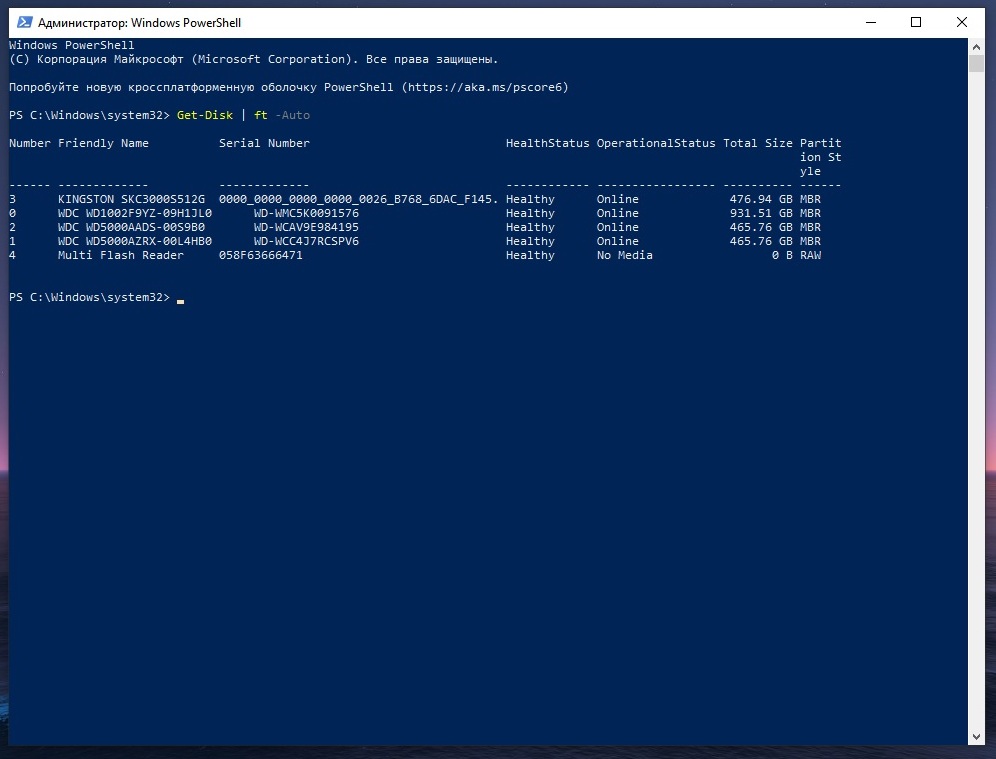The height and width of the screenshot is (759, 996).
Task: Click the 'HealthStatus' column header
Action: [x=547, y=143]
